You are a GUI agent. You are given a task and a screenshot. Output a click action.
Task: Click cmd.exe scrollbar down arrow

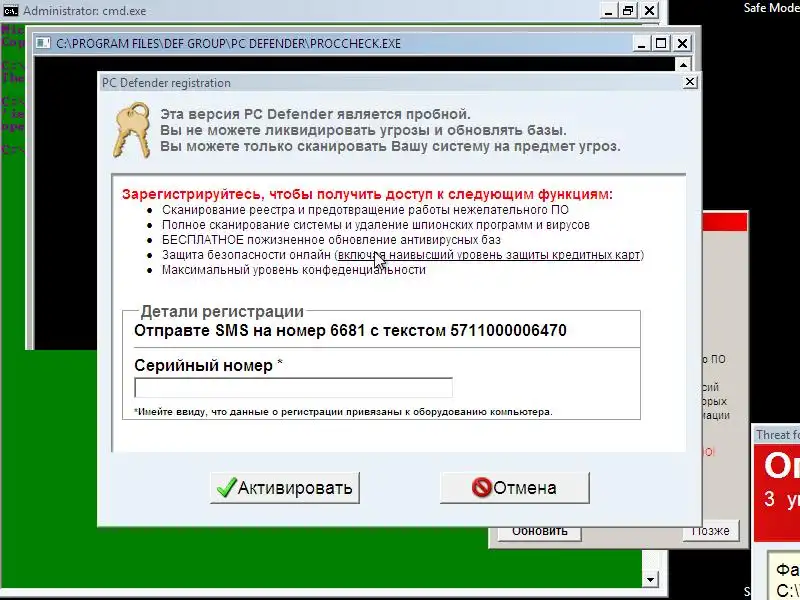650,580
